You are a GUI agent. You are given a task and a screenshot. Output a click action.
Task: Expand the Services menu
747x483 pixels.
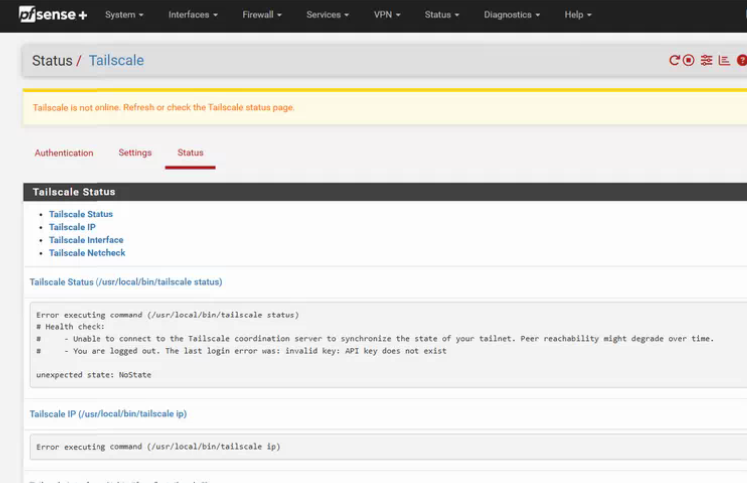(328, 15)
